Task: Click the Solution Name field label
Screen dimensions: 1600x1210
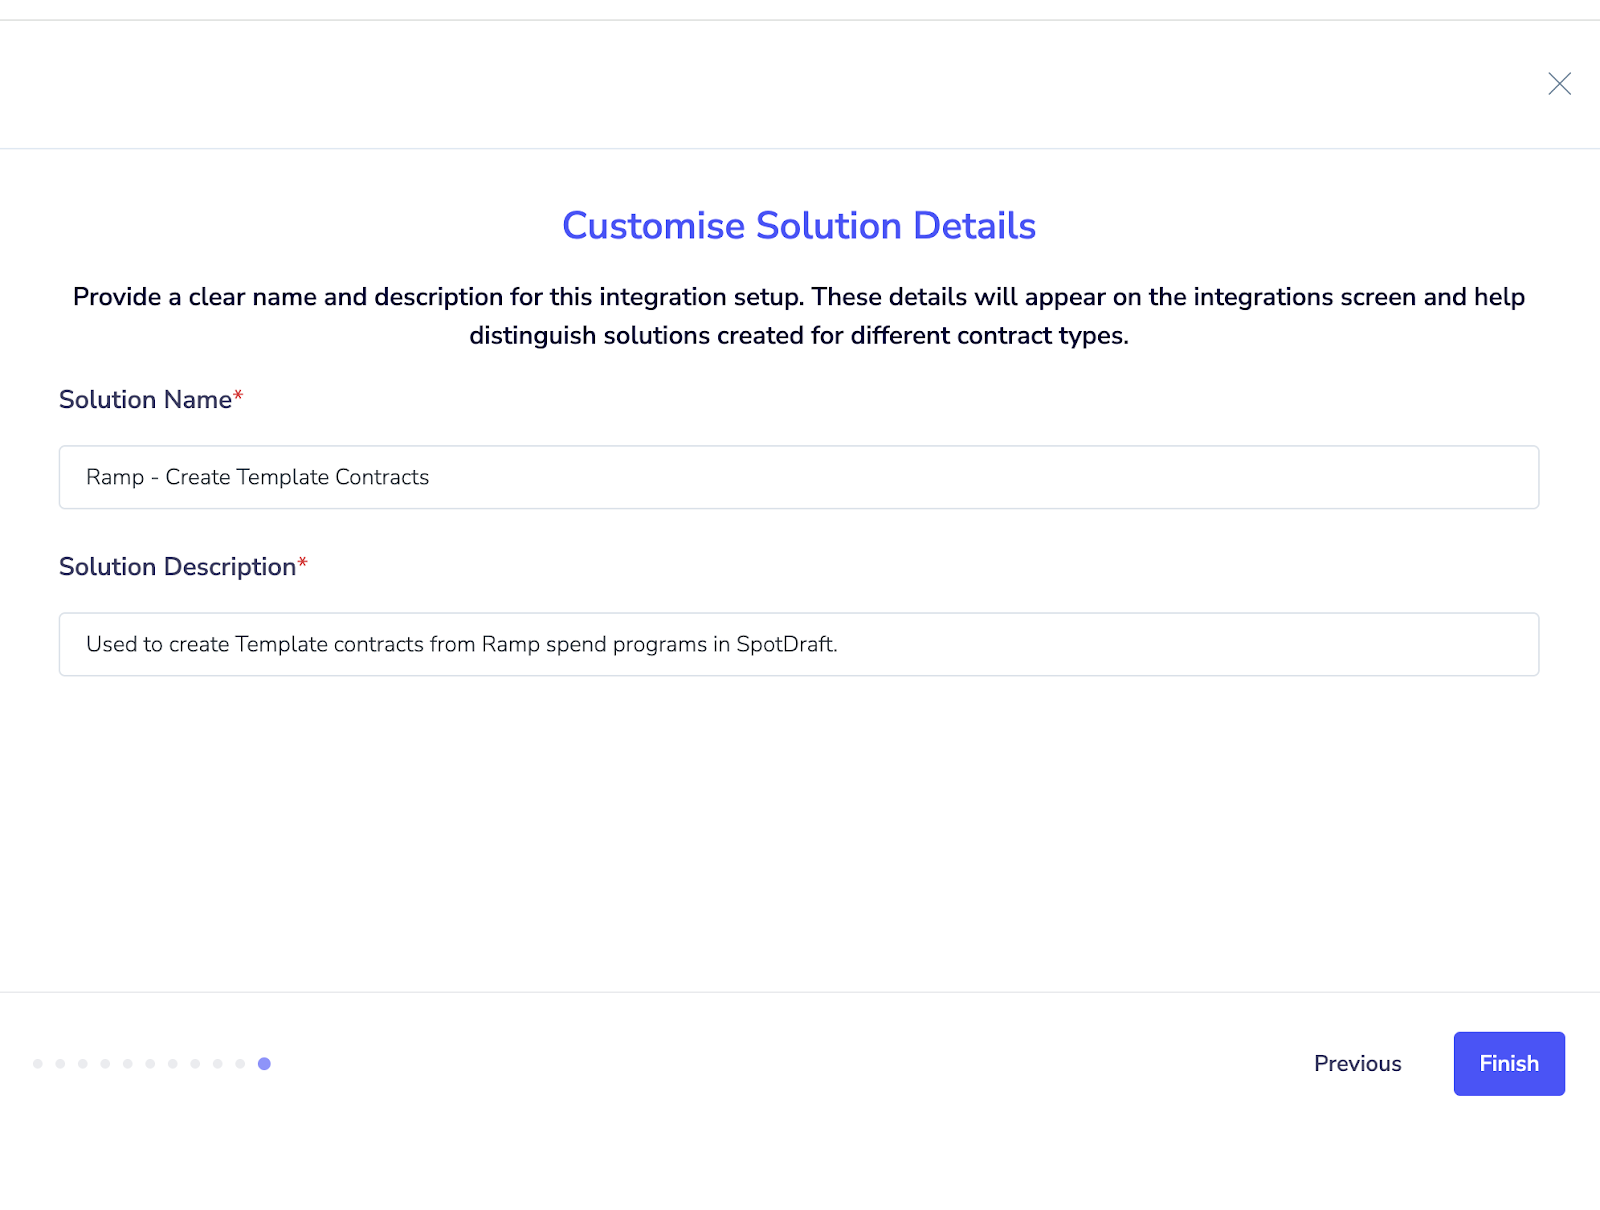Action: point(146,399)
